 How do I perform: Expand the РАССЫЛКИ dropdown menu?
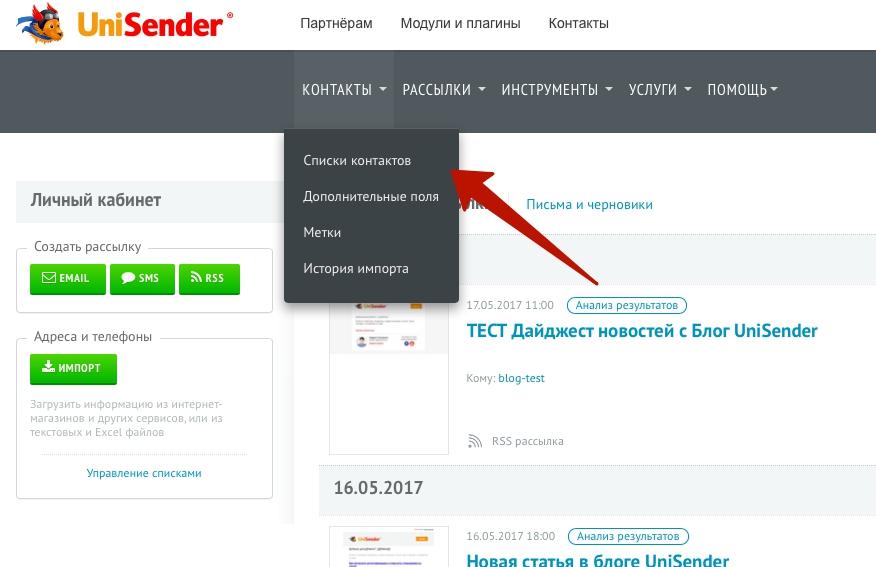[444, 90]
